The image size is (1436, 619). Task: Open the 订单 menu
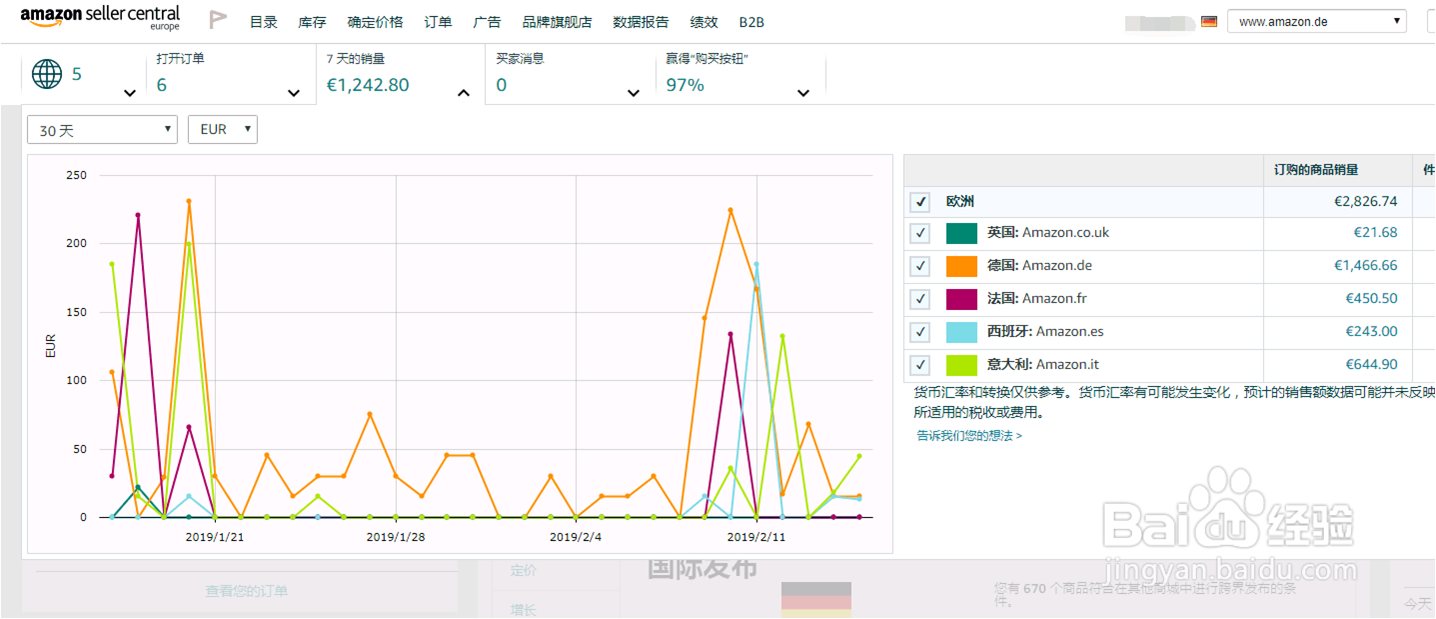click(438, 22)
